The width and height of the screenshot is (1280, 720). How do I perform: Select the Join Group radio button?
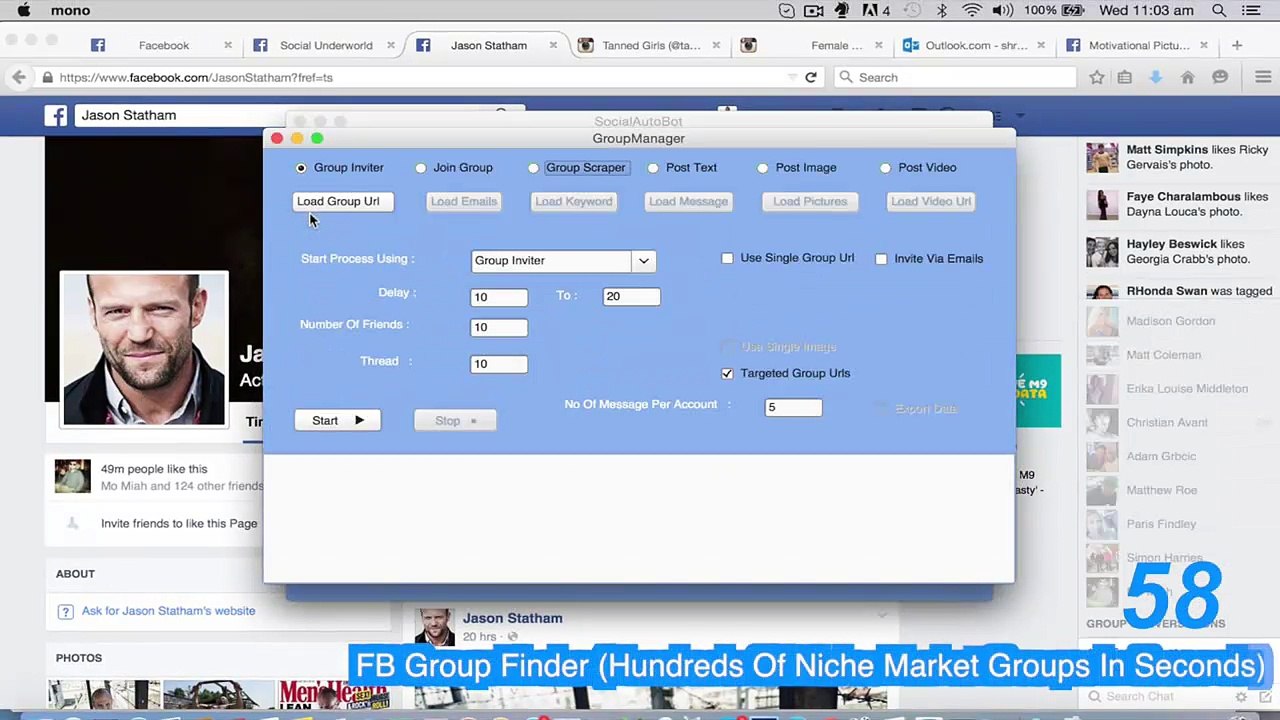click(421, 168)
